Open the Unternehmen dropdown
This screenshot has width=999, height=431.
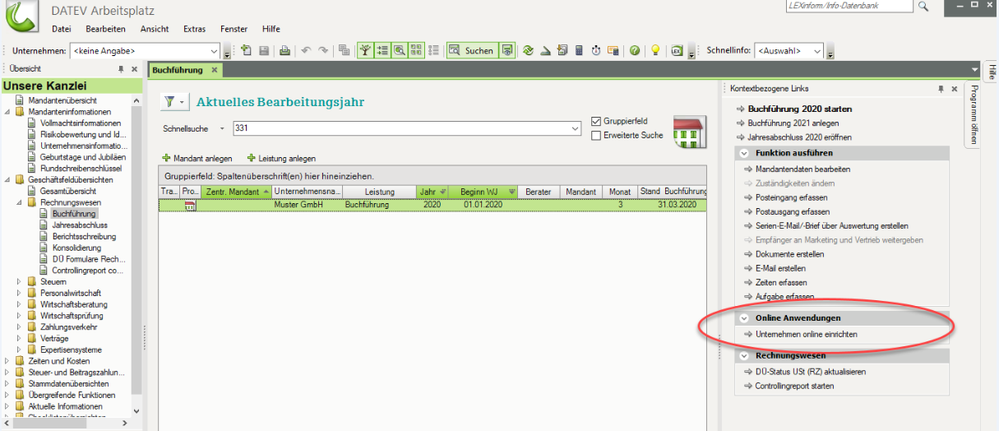click(x=214, y=51)
